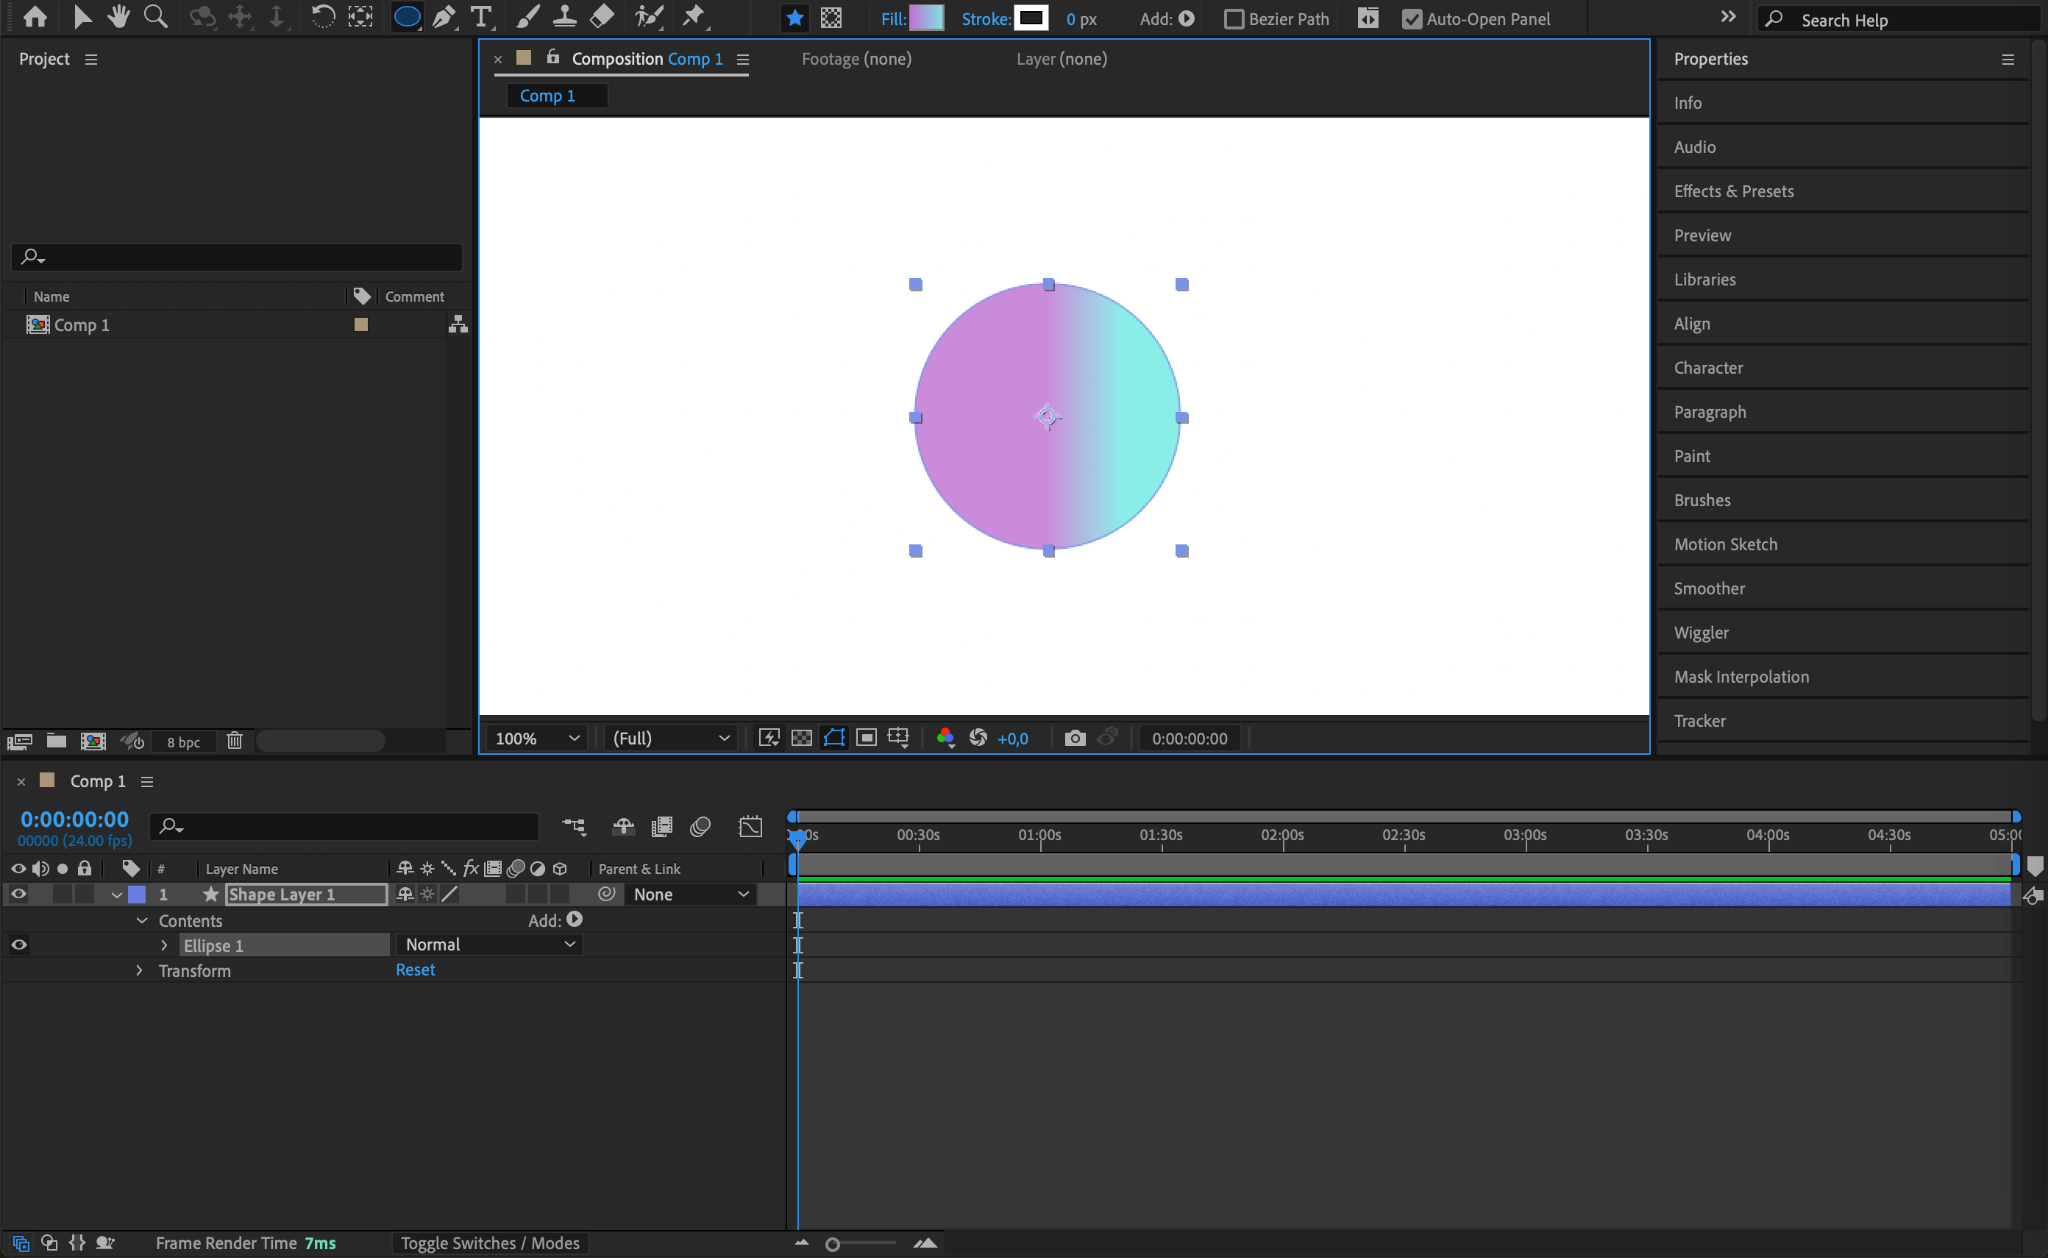Viewport: 2048px width, 1258px height.
Task: Expand the Transform property group
Action: (x=139, y=970)
